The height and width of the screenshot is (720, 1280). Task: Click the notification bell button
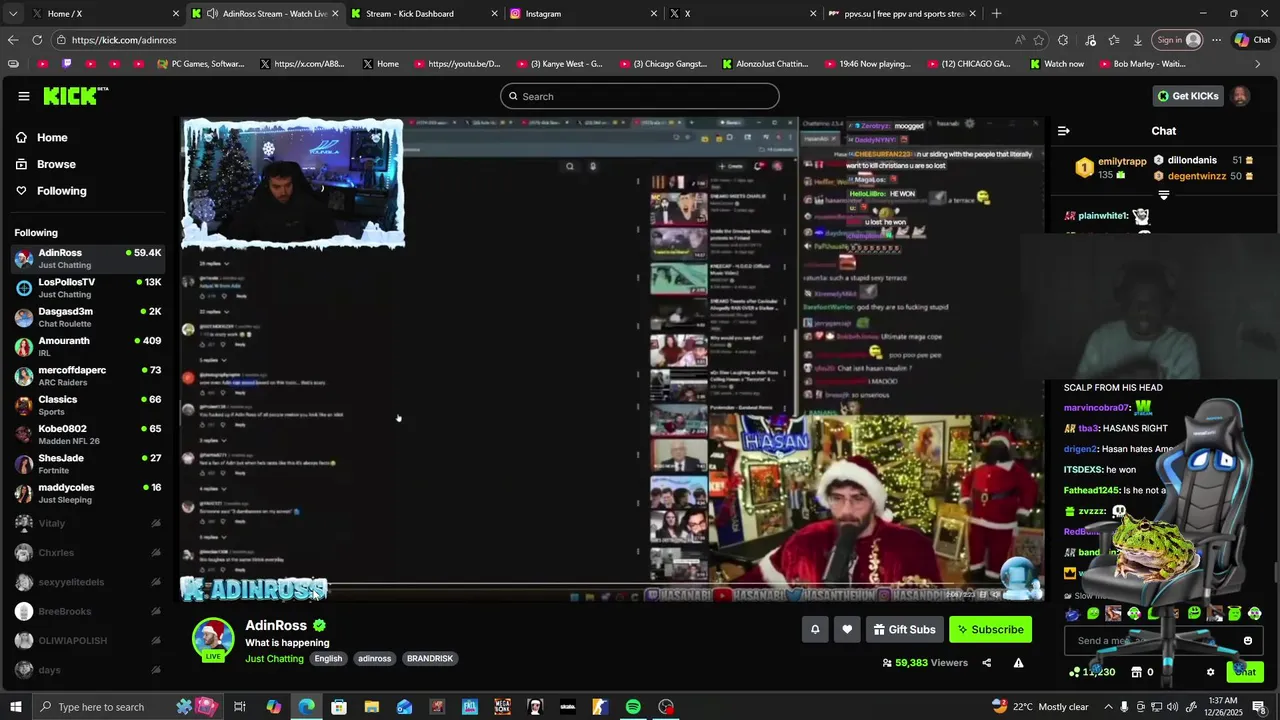815,629
